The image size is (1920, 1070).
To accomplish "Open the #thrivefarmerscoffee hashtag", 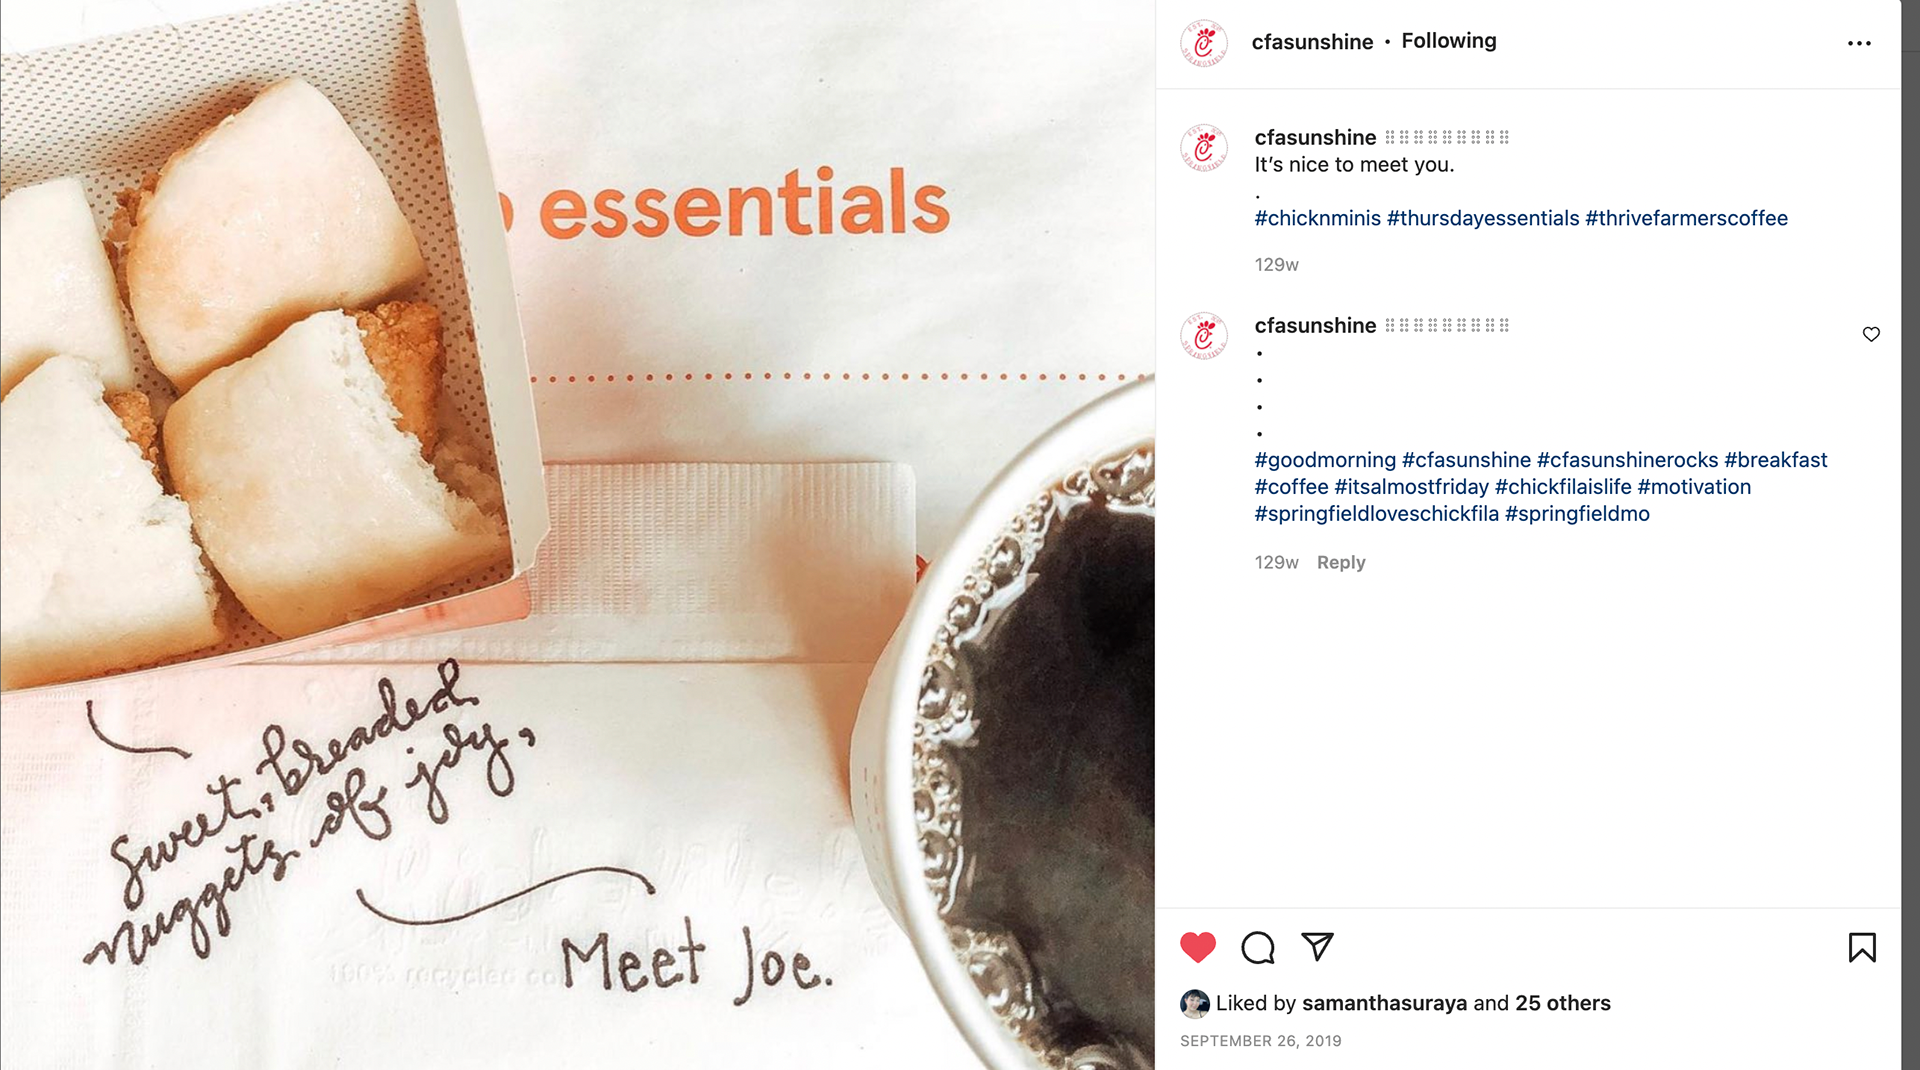I will pos(1686,218).
